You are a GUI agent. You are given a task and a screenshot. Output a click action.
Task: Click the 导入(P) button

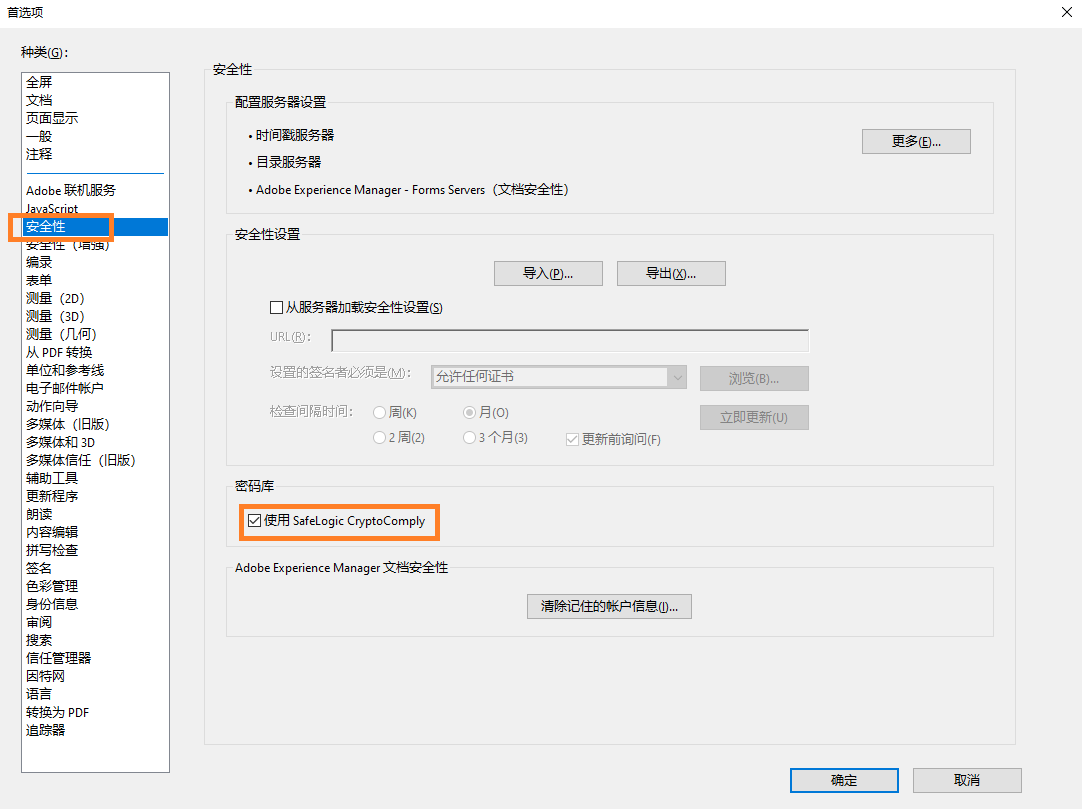(x=548, y=273)
